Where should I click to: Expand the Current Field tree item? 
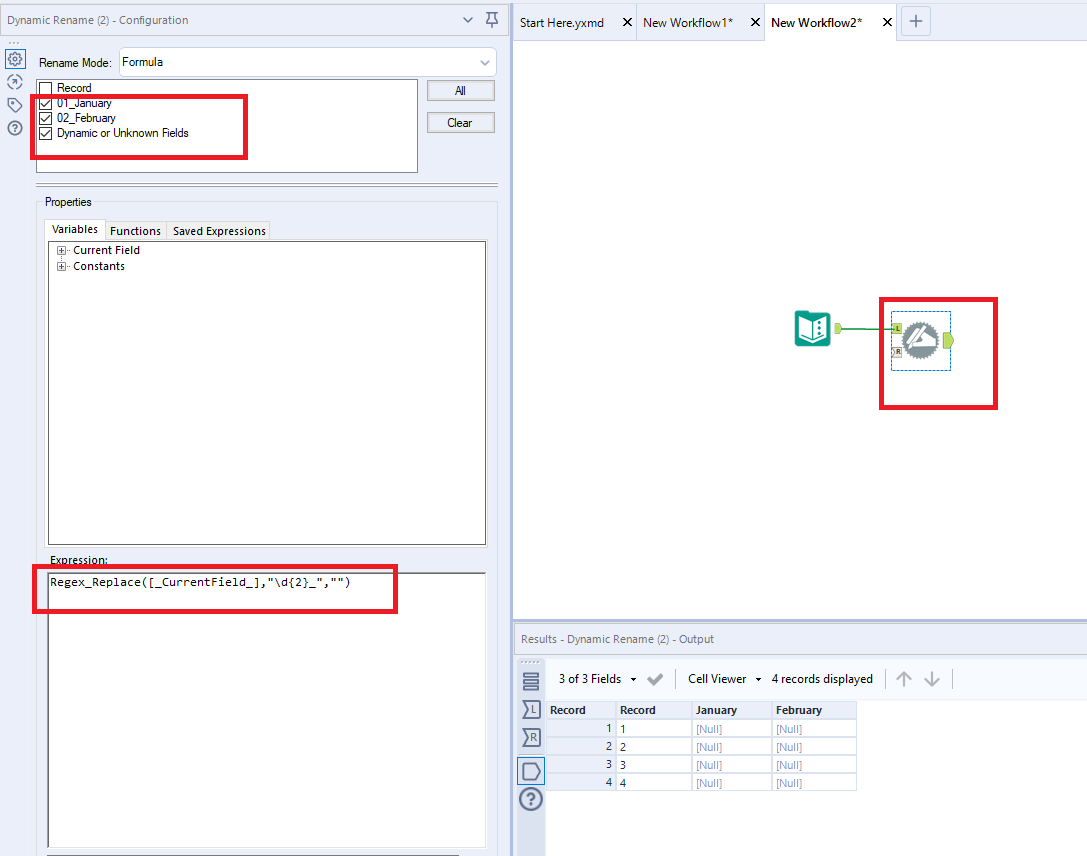62,250
